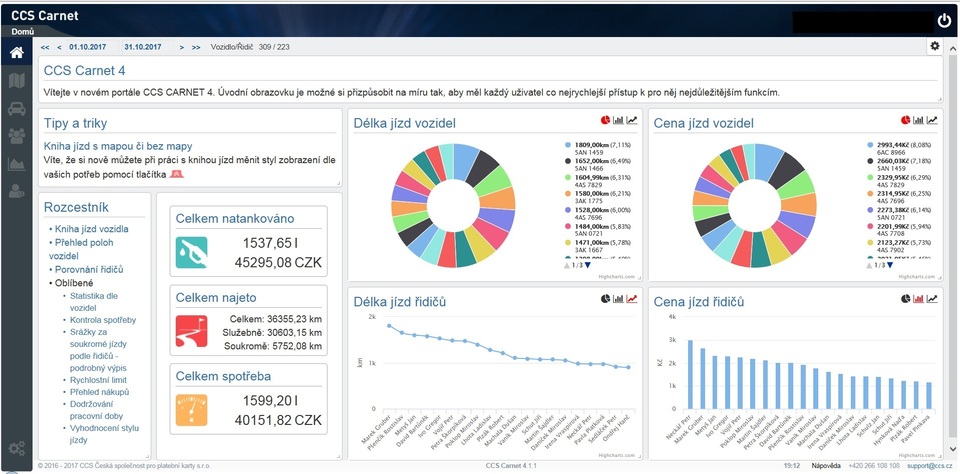Viewport: 960px width, 474px height.
Task: Jump to first period with << button
Action: [45, 47]
